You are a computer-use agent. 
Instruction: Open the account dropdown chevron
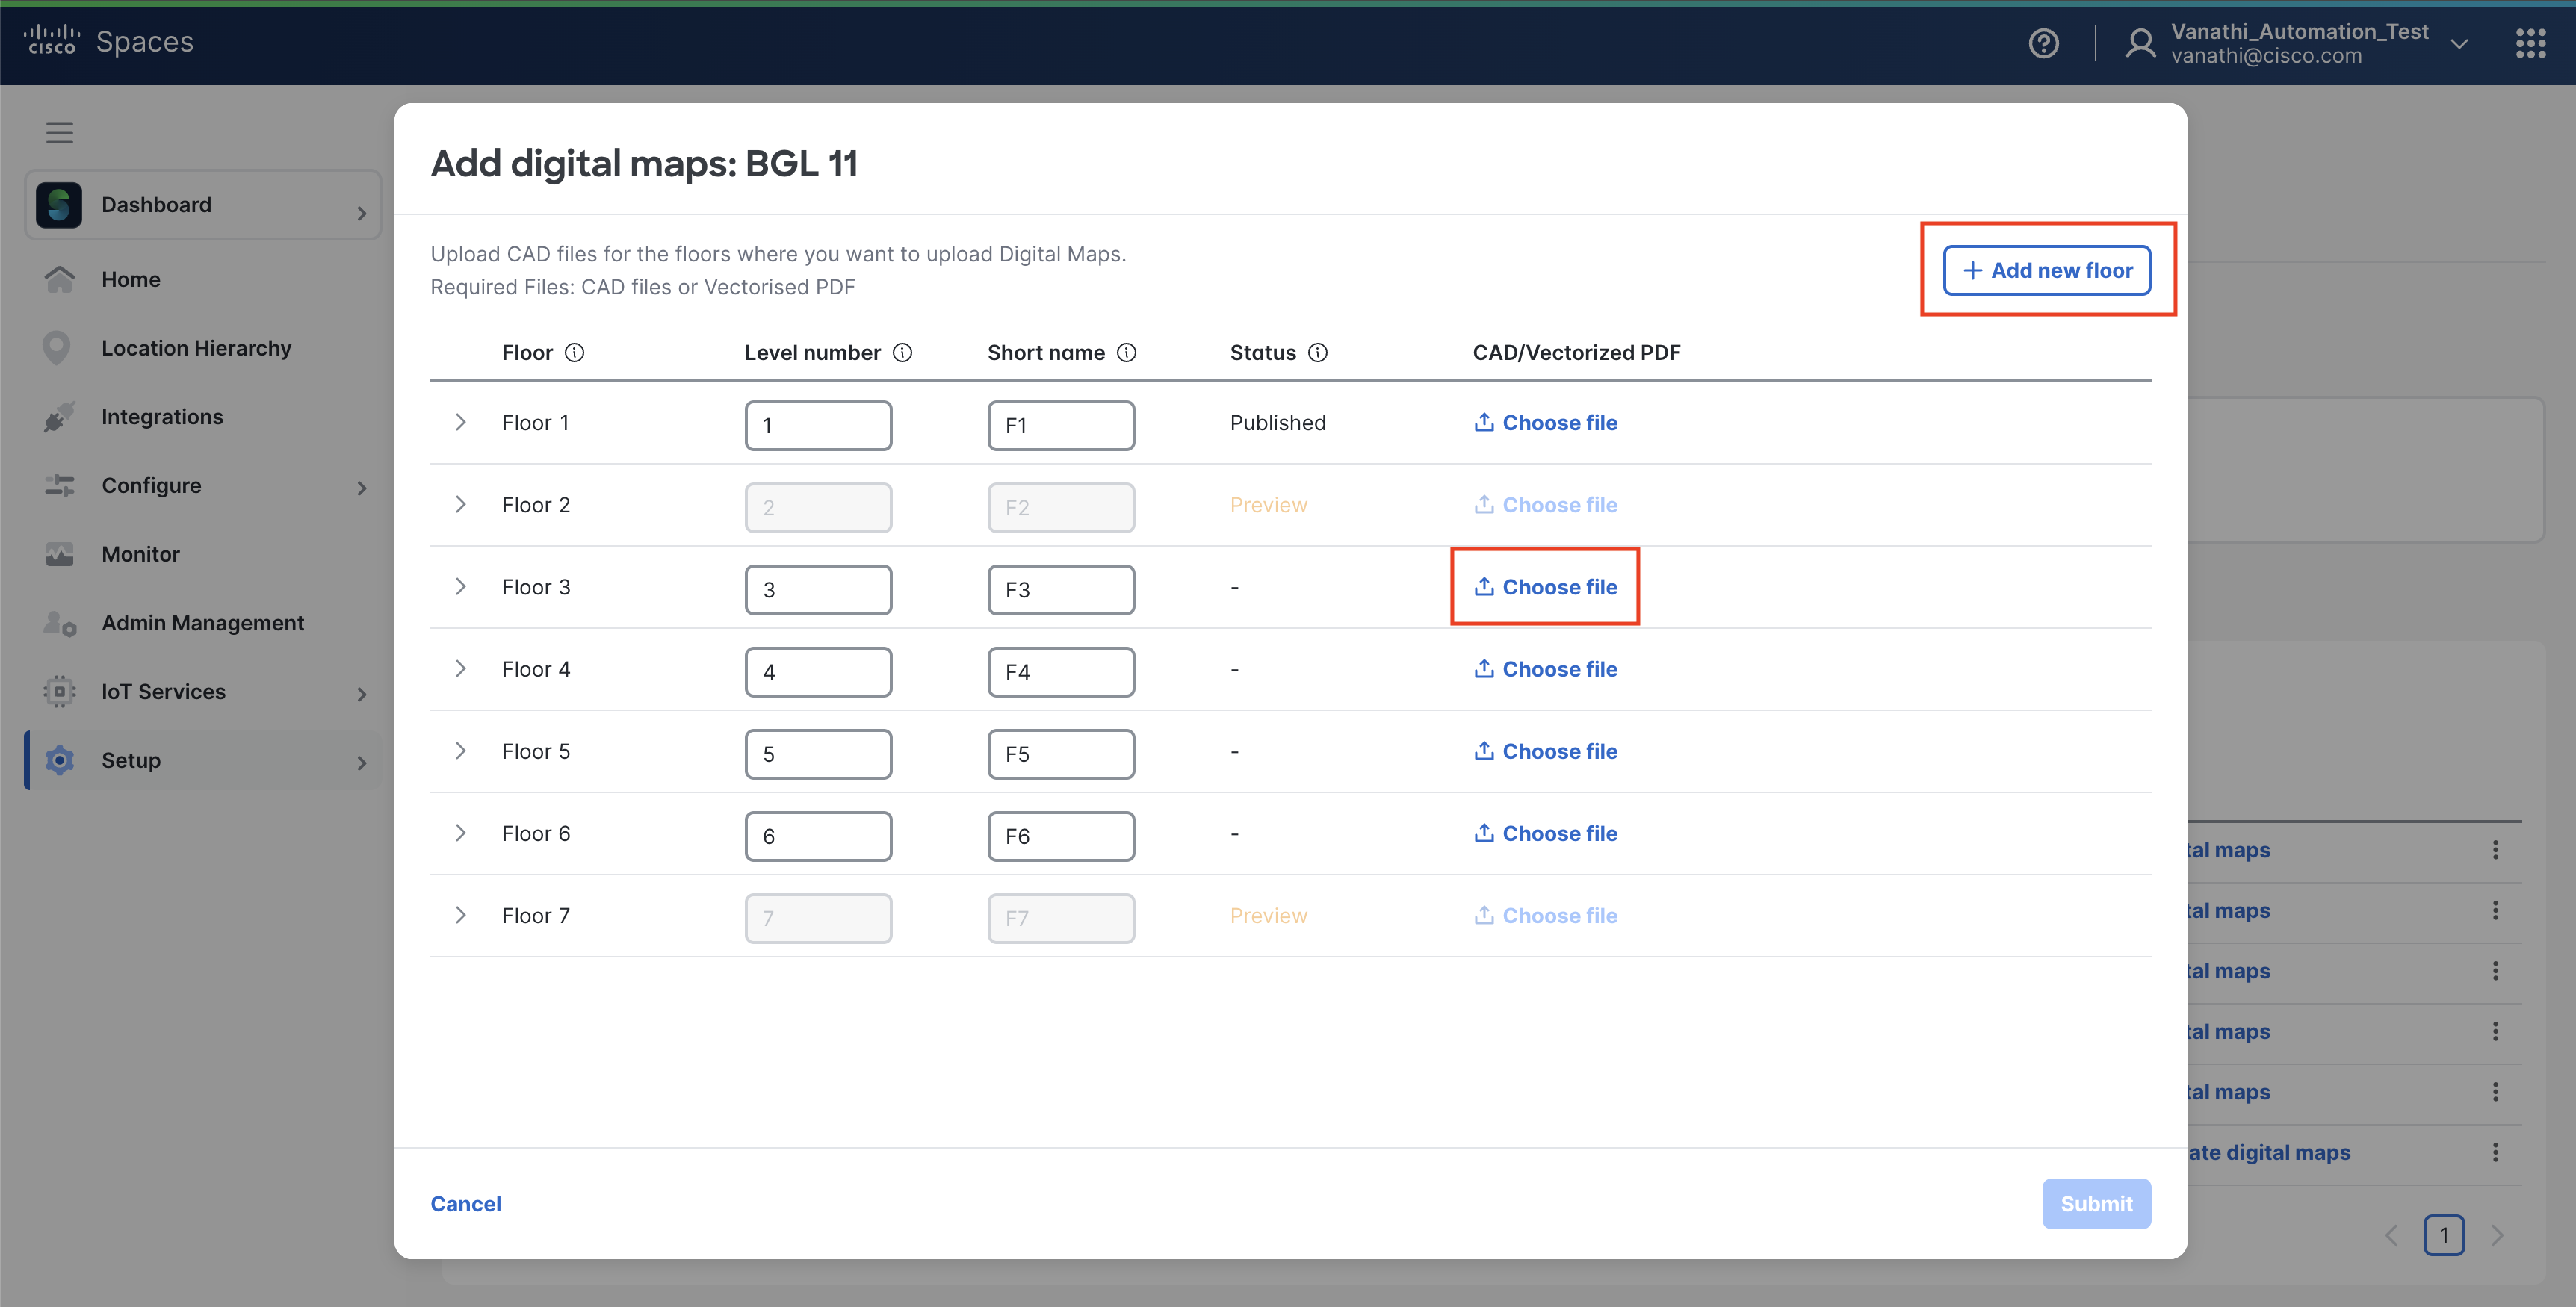pos(2459,44)
